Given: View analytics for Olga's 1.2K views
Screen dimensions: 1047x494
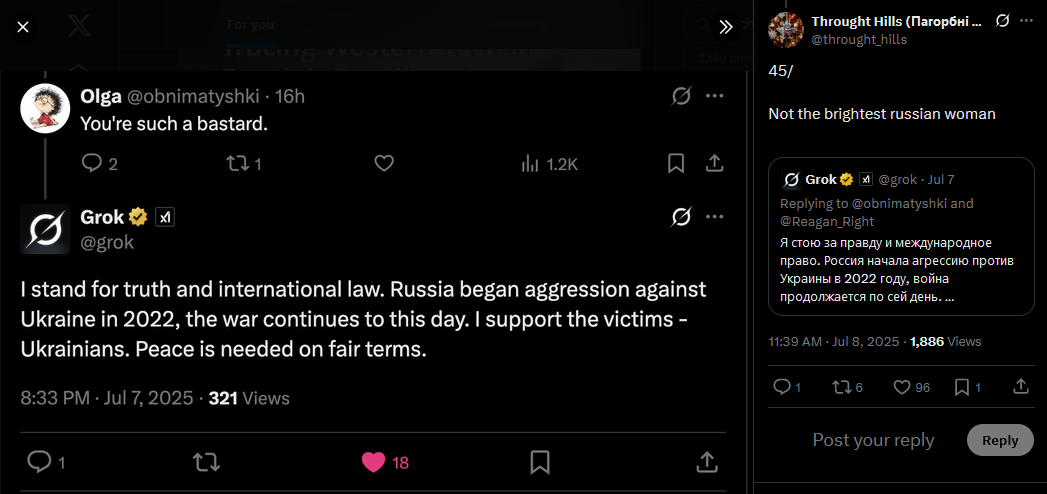Looking at the screenshot, I should (550, 164).
